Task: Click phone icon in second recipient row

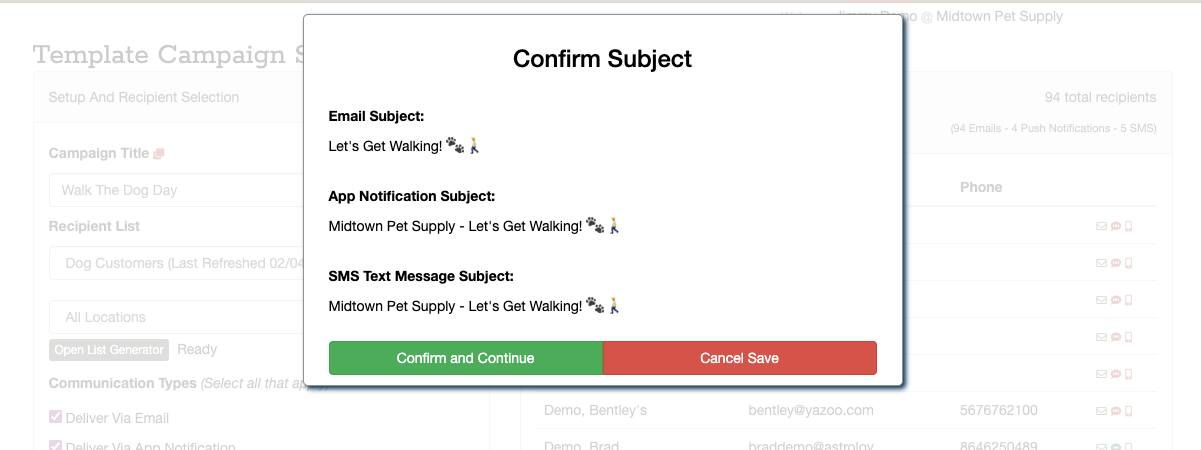Action: coord(1129,263)
